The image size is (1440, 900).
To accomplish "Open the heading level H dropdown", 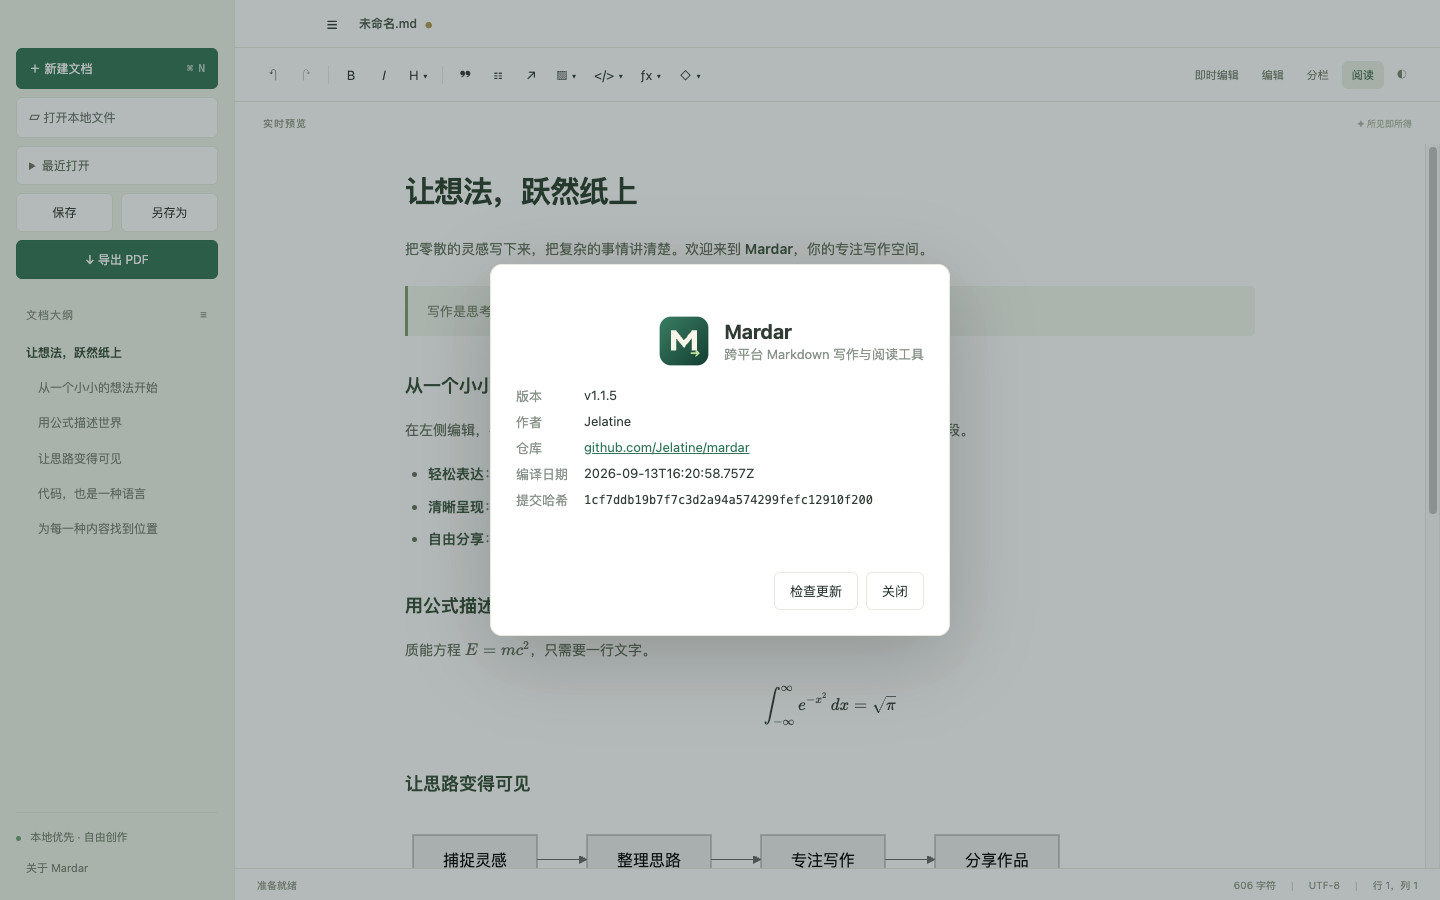I will tap(418, 75).
